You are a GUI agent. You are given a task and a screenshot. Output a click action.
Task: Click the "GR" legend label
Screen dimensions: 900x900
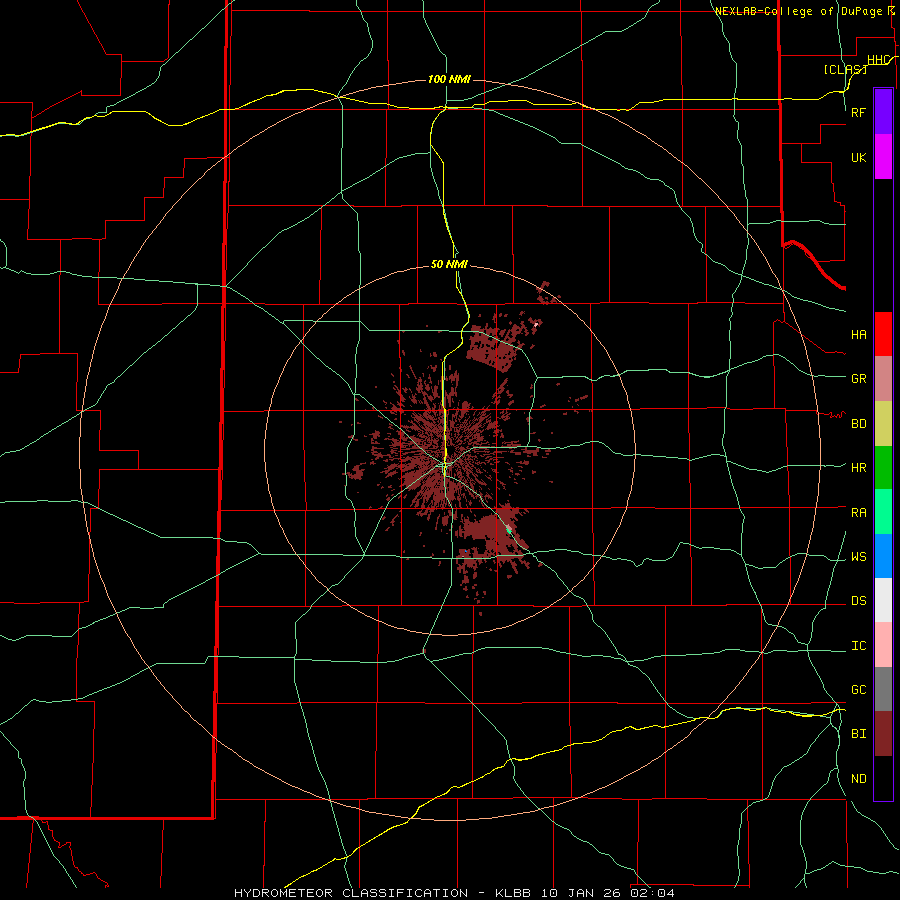(858, 379)
